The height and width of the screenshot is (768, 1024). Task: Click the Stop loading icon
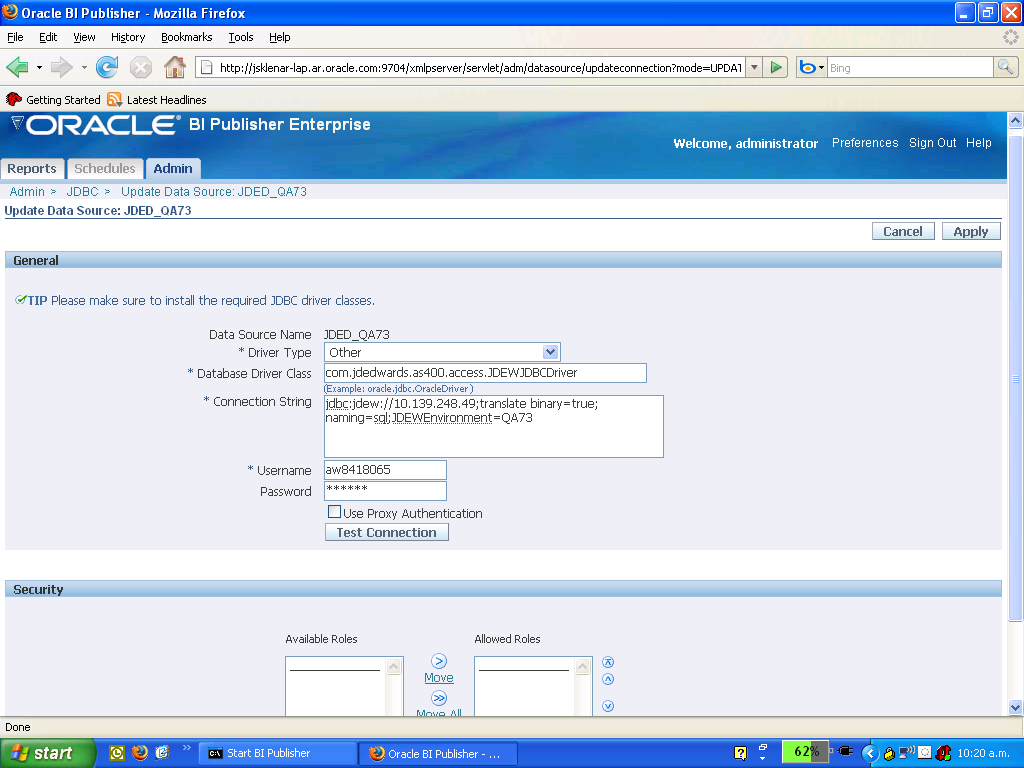[140, 67]
